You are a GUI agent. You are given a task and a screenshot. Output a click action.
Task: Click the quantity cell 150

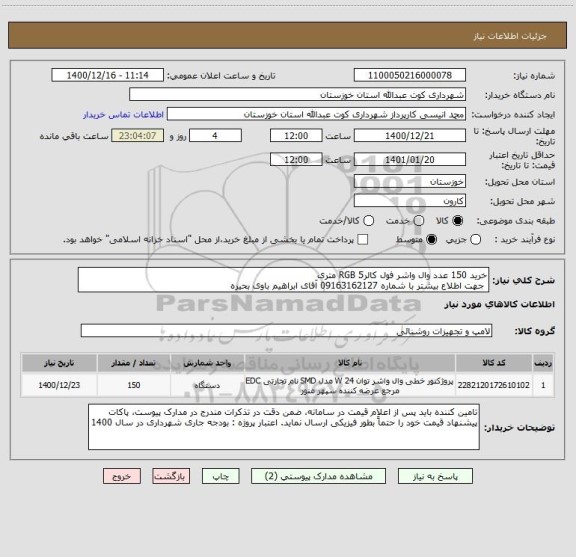(x=134, y=385)
